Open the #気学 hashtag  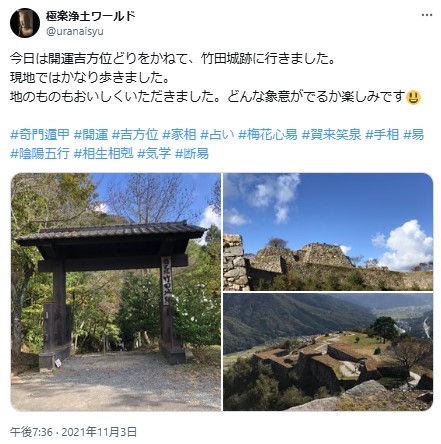click(x=154, y=153)
